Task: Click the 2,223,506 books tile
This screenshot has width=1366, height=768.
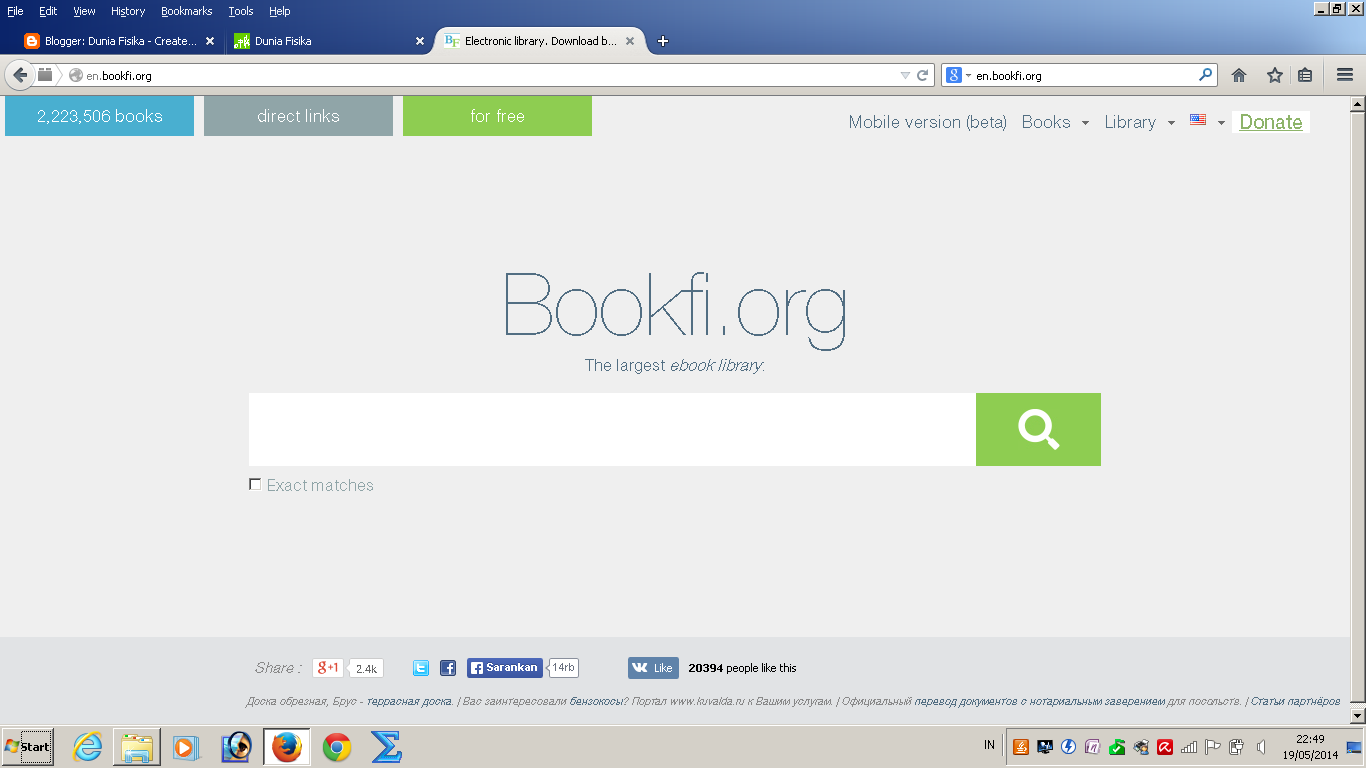Action: [99, 116]
